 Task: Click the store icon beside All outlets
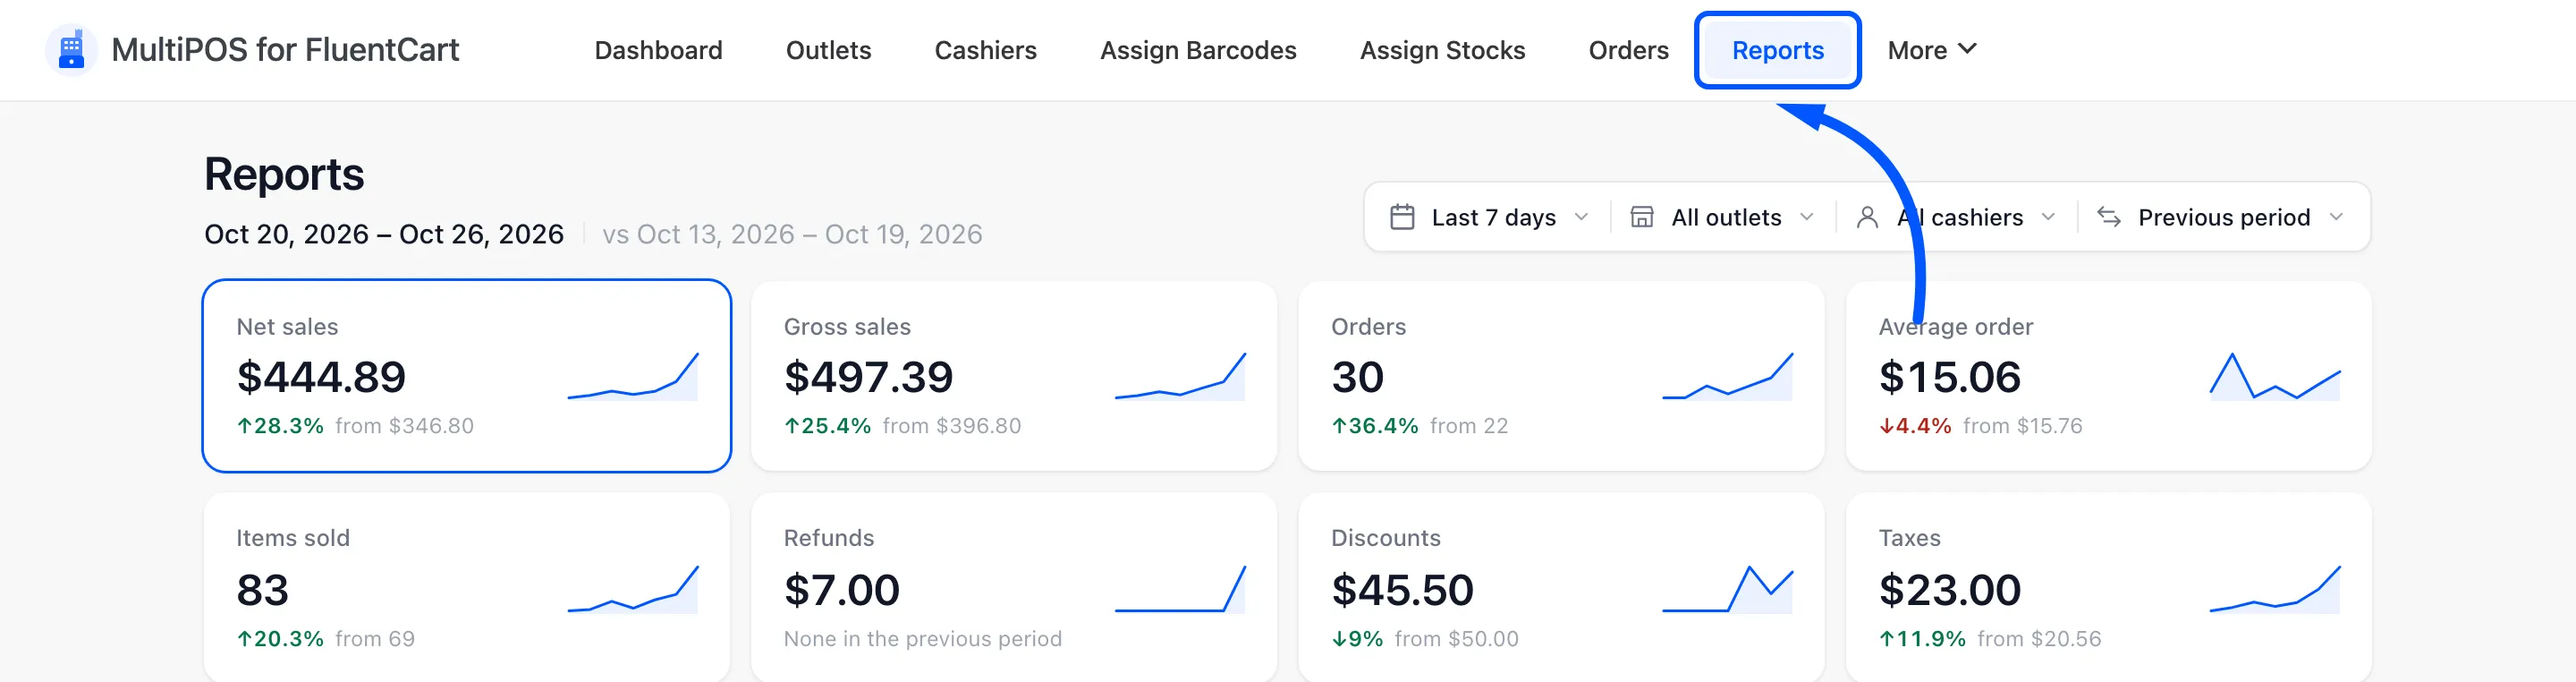[1641, 217]
